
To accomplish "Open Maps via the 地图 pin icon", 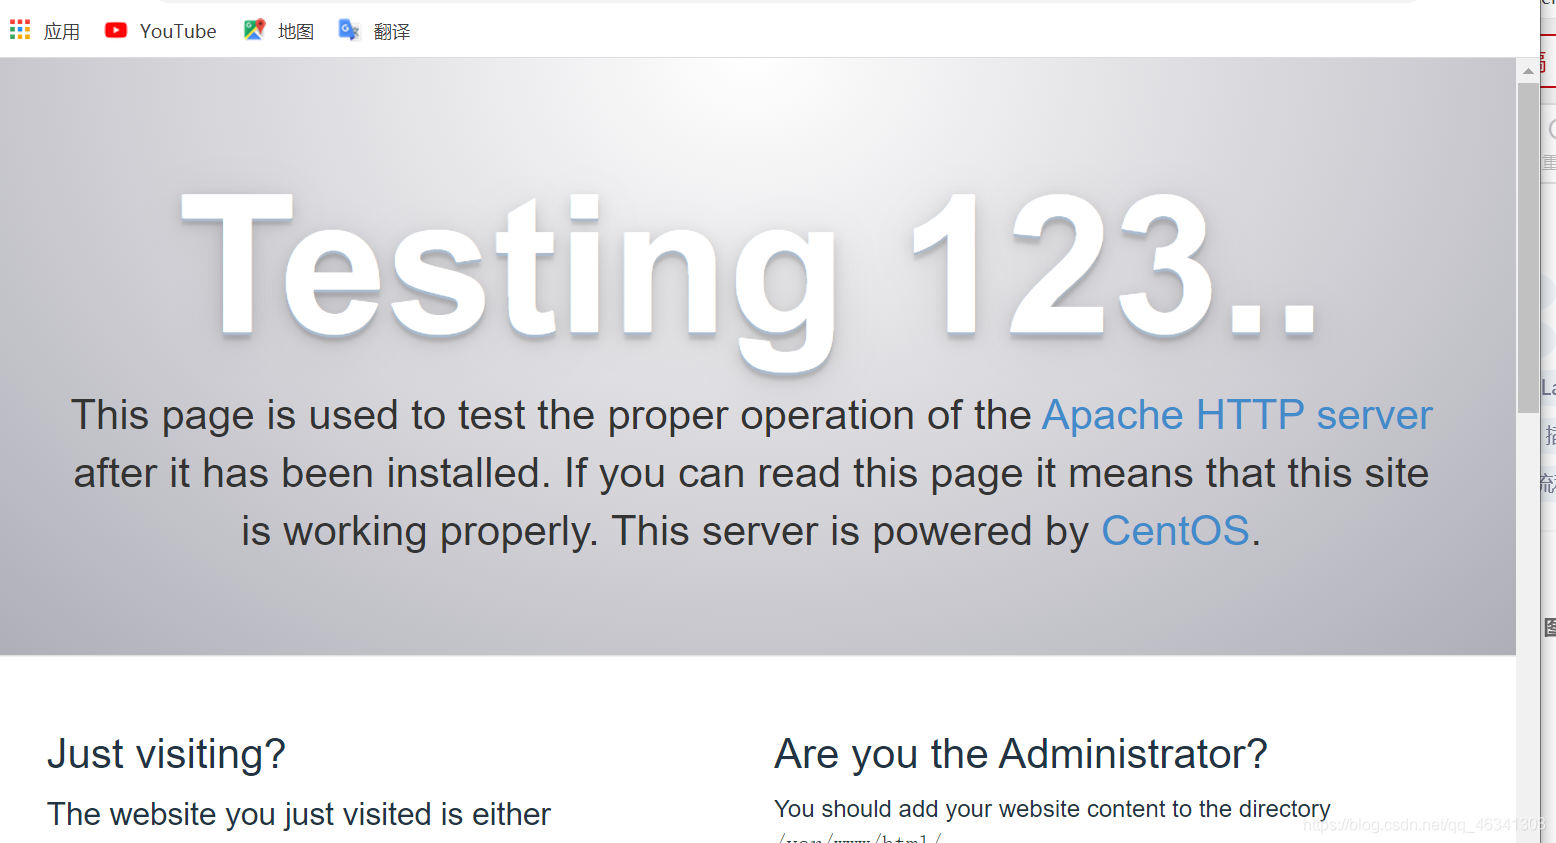I will 254,29.
